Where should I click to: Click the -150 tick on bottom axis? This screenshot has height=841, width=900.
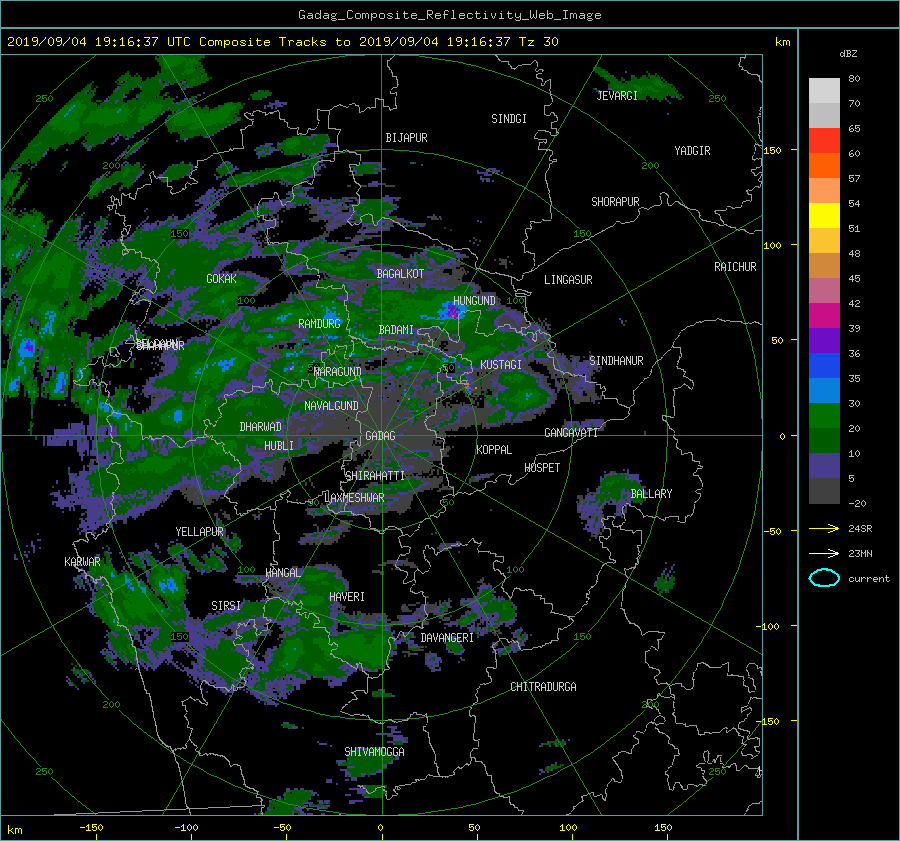click(91, 827)
